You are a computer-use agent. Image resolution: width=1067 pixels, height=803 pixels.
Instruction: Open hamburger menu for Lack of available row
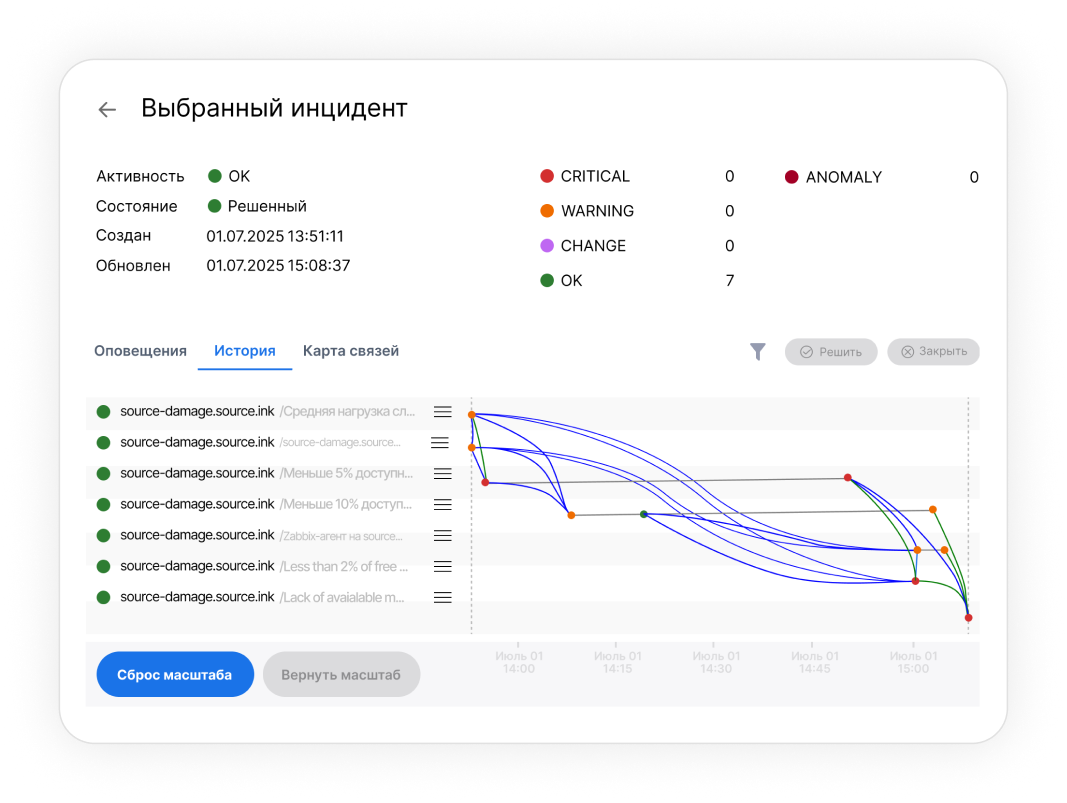tap(442, 597)
